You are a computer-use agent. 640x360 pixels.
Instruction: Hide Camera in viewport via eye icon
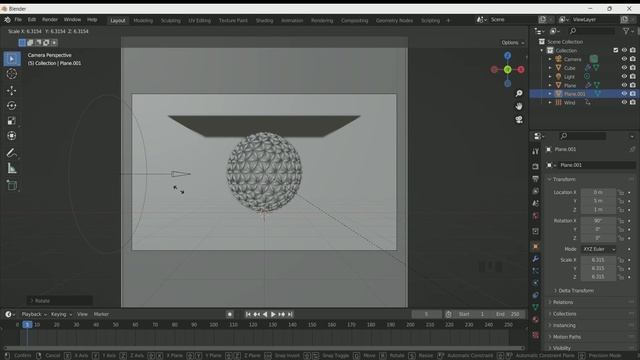(x=624, y=59)
